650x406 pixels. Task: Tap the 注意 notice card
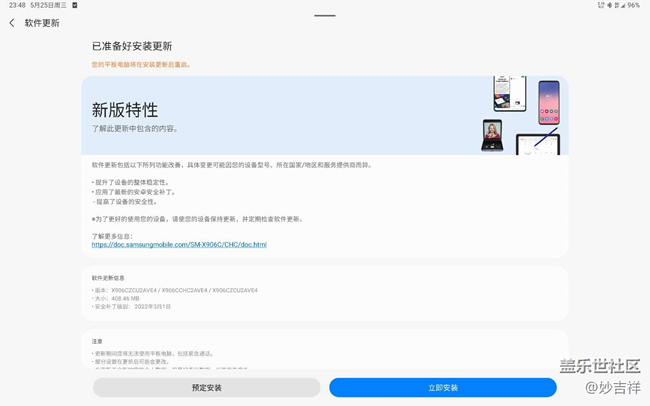tap(324, 350)
